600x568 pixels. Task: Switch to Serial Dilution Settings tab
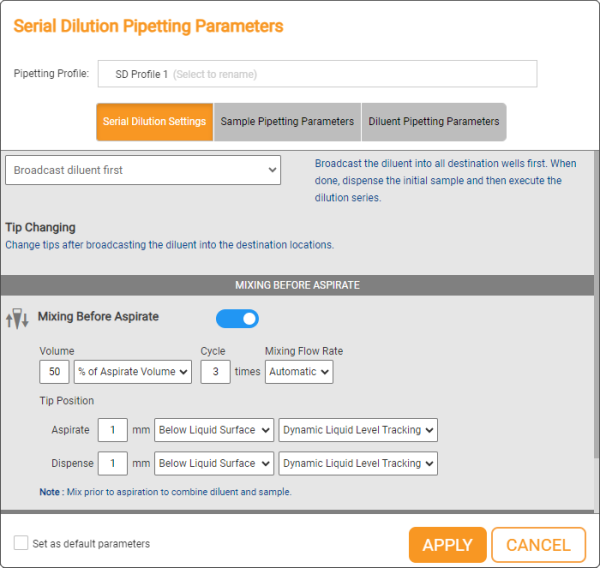154,122
